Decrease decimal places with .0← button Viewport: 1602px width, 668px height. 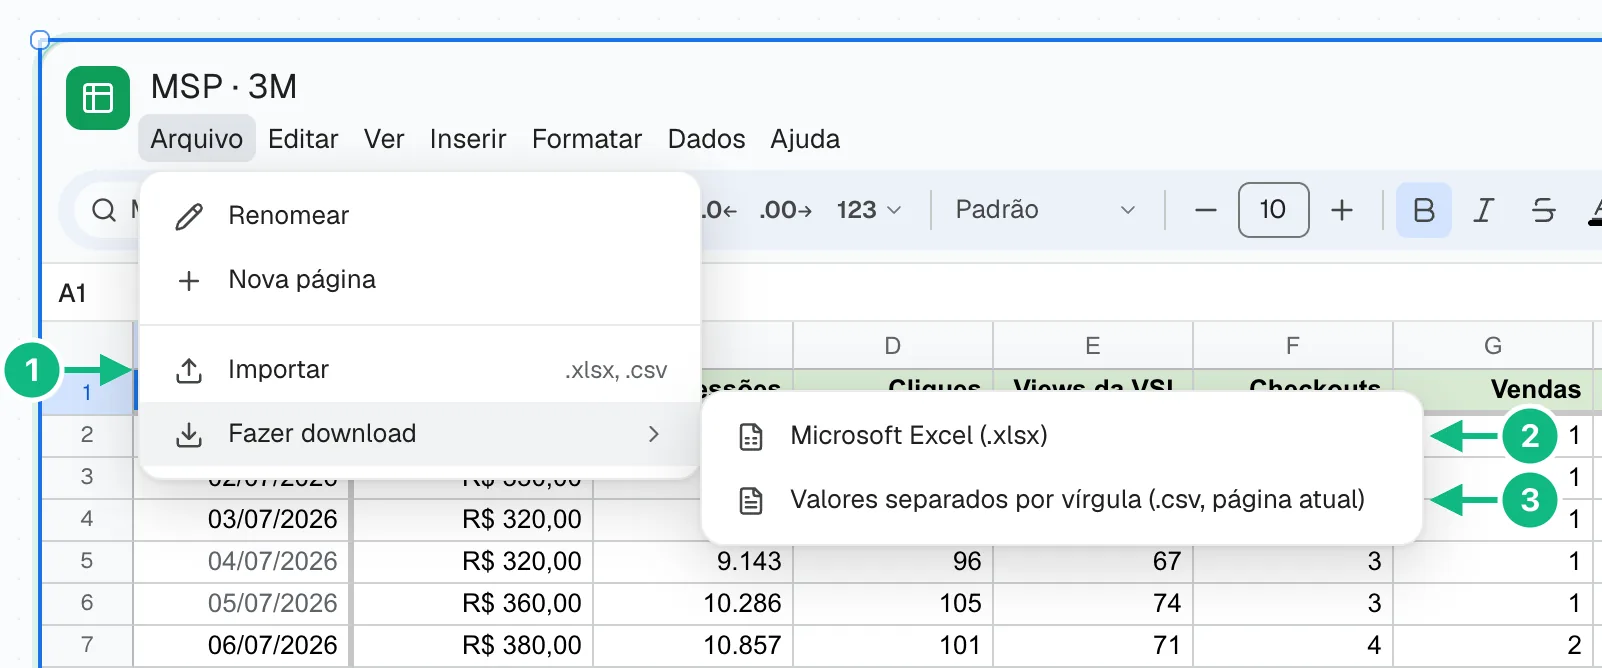point(719,210)
